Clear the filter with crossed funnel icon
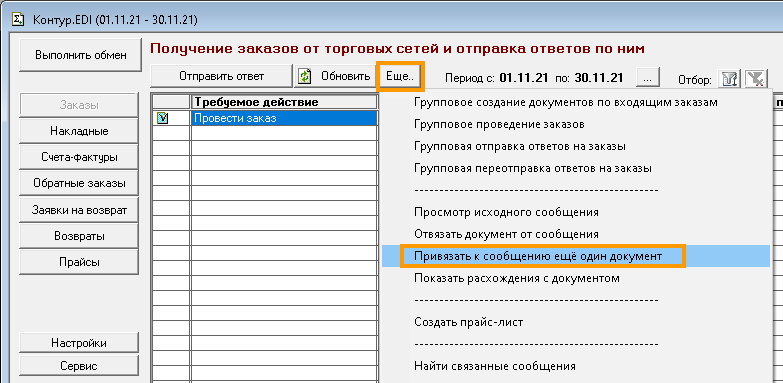The width and height of the screenshot is (783, 383). click(x=756, y=79)
